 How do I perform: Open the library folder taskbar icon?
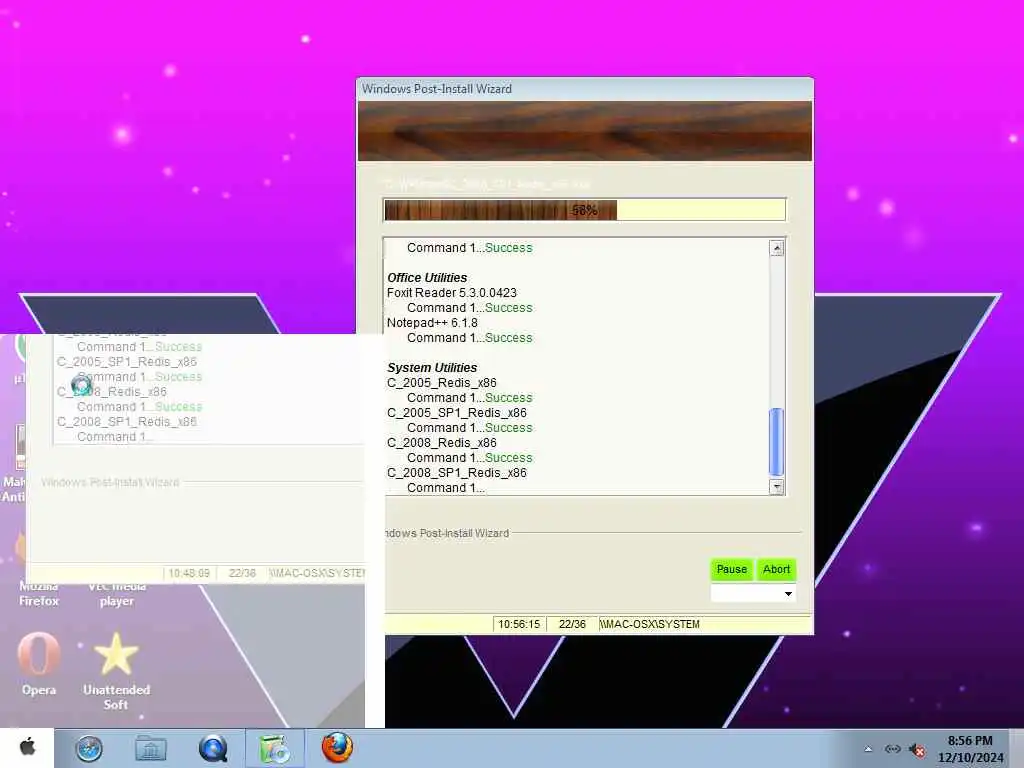151,748
